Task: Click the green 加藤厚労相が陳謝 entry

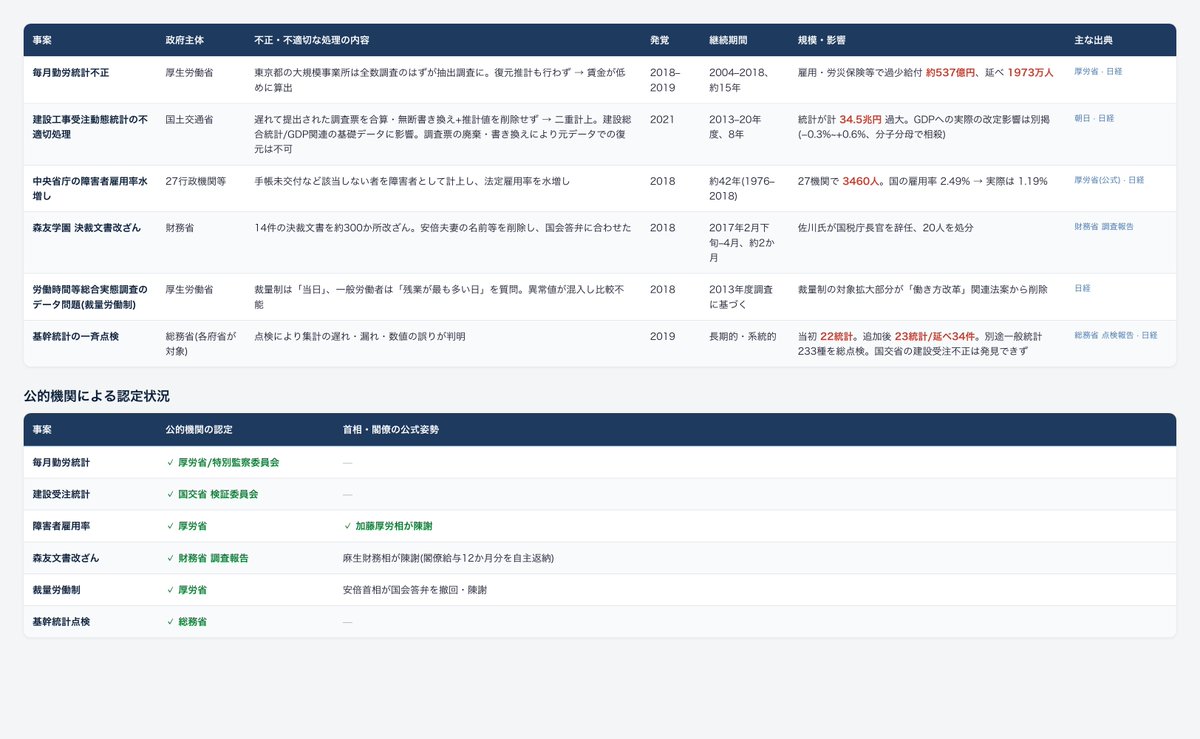Action: coord(388,526)
